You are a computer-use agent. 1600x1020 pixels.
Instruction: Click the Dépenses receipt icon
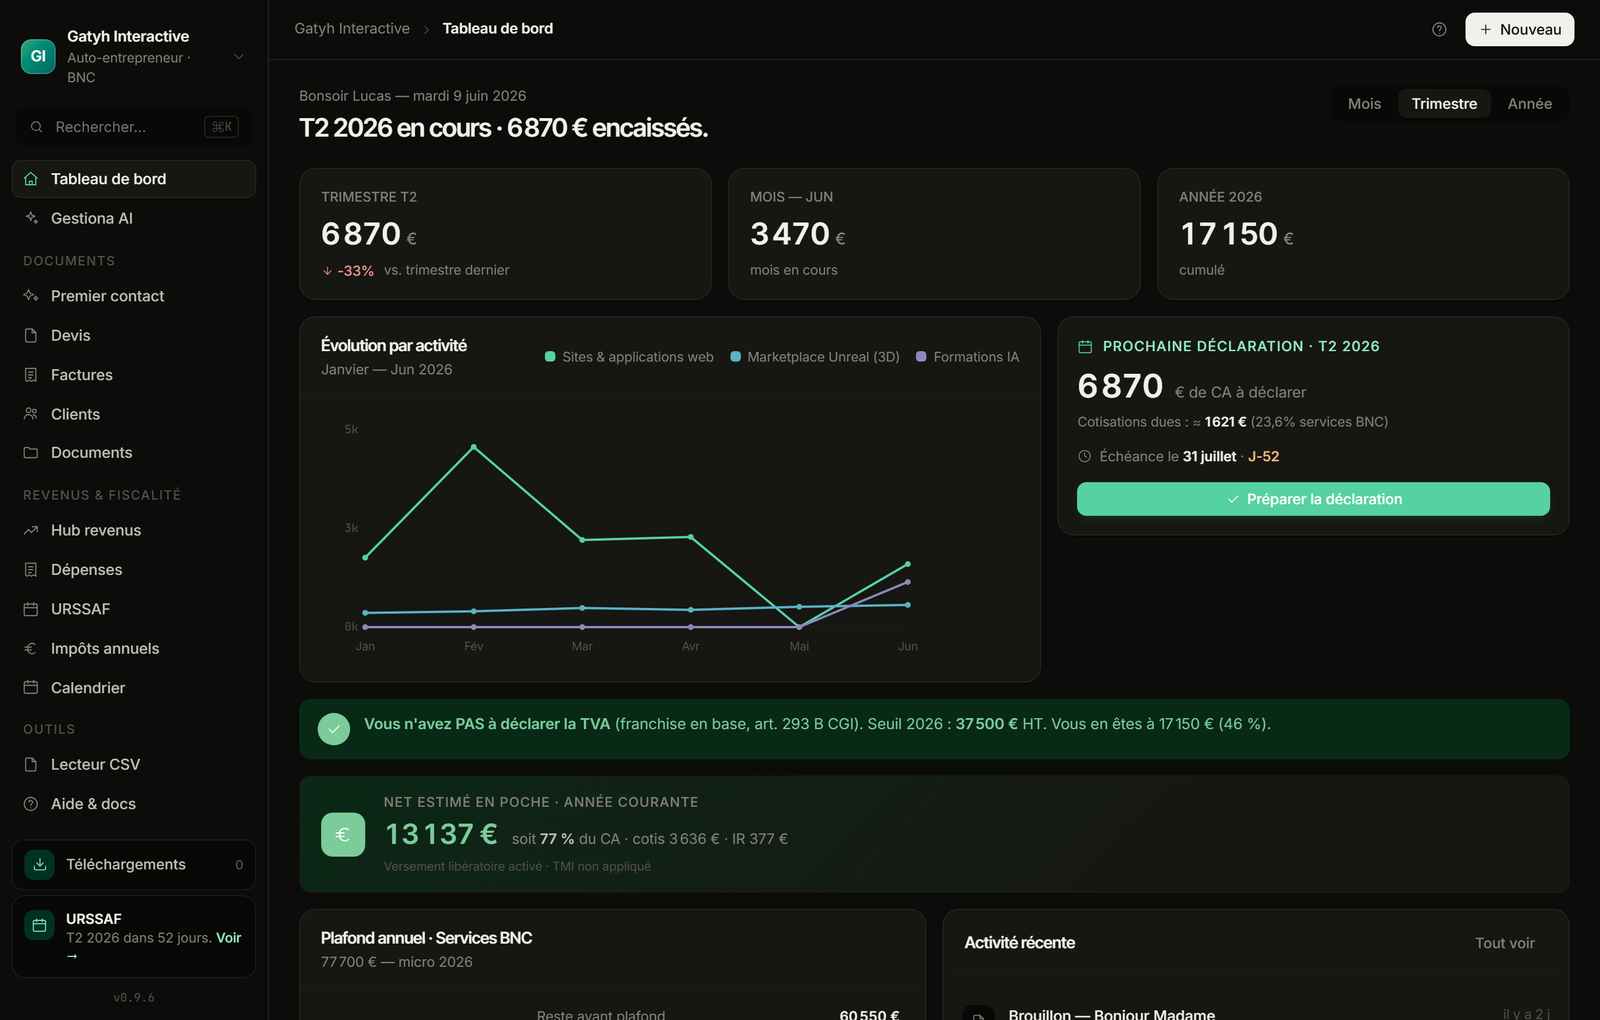click(31, 570)
